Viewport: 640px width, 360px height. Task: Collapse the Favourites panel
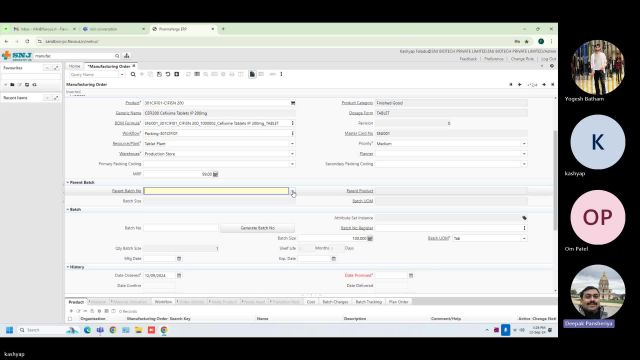tap(47, 68)
